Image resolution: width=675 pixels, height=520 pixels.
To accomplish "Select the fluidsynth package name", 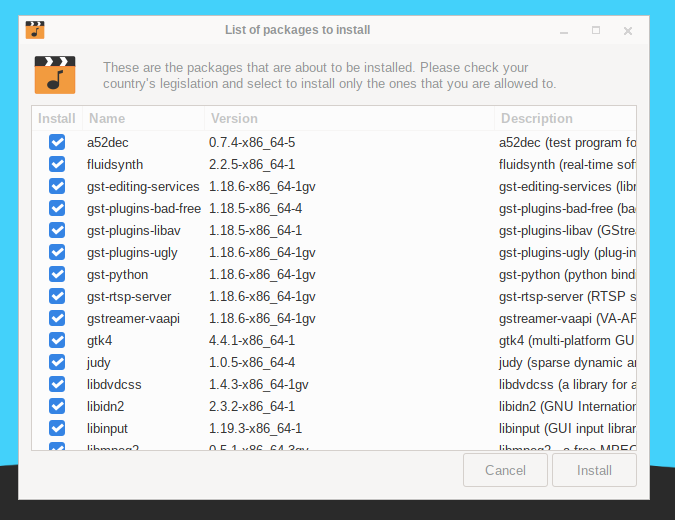I will (x=115, y=164).
